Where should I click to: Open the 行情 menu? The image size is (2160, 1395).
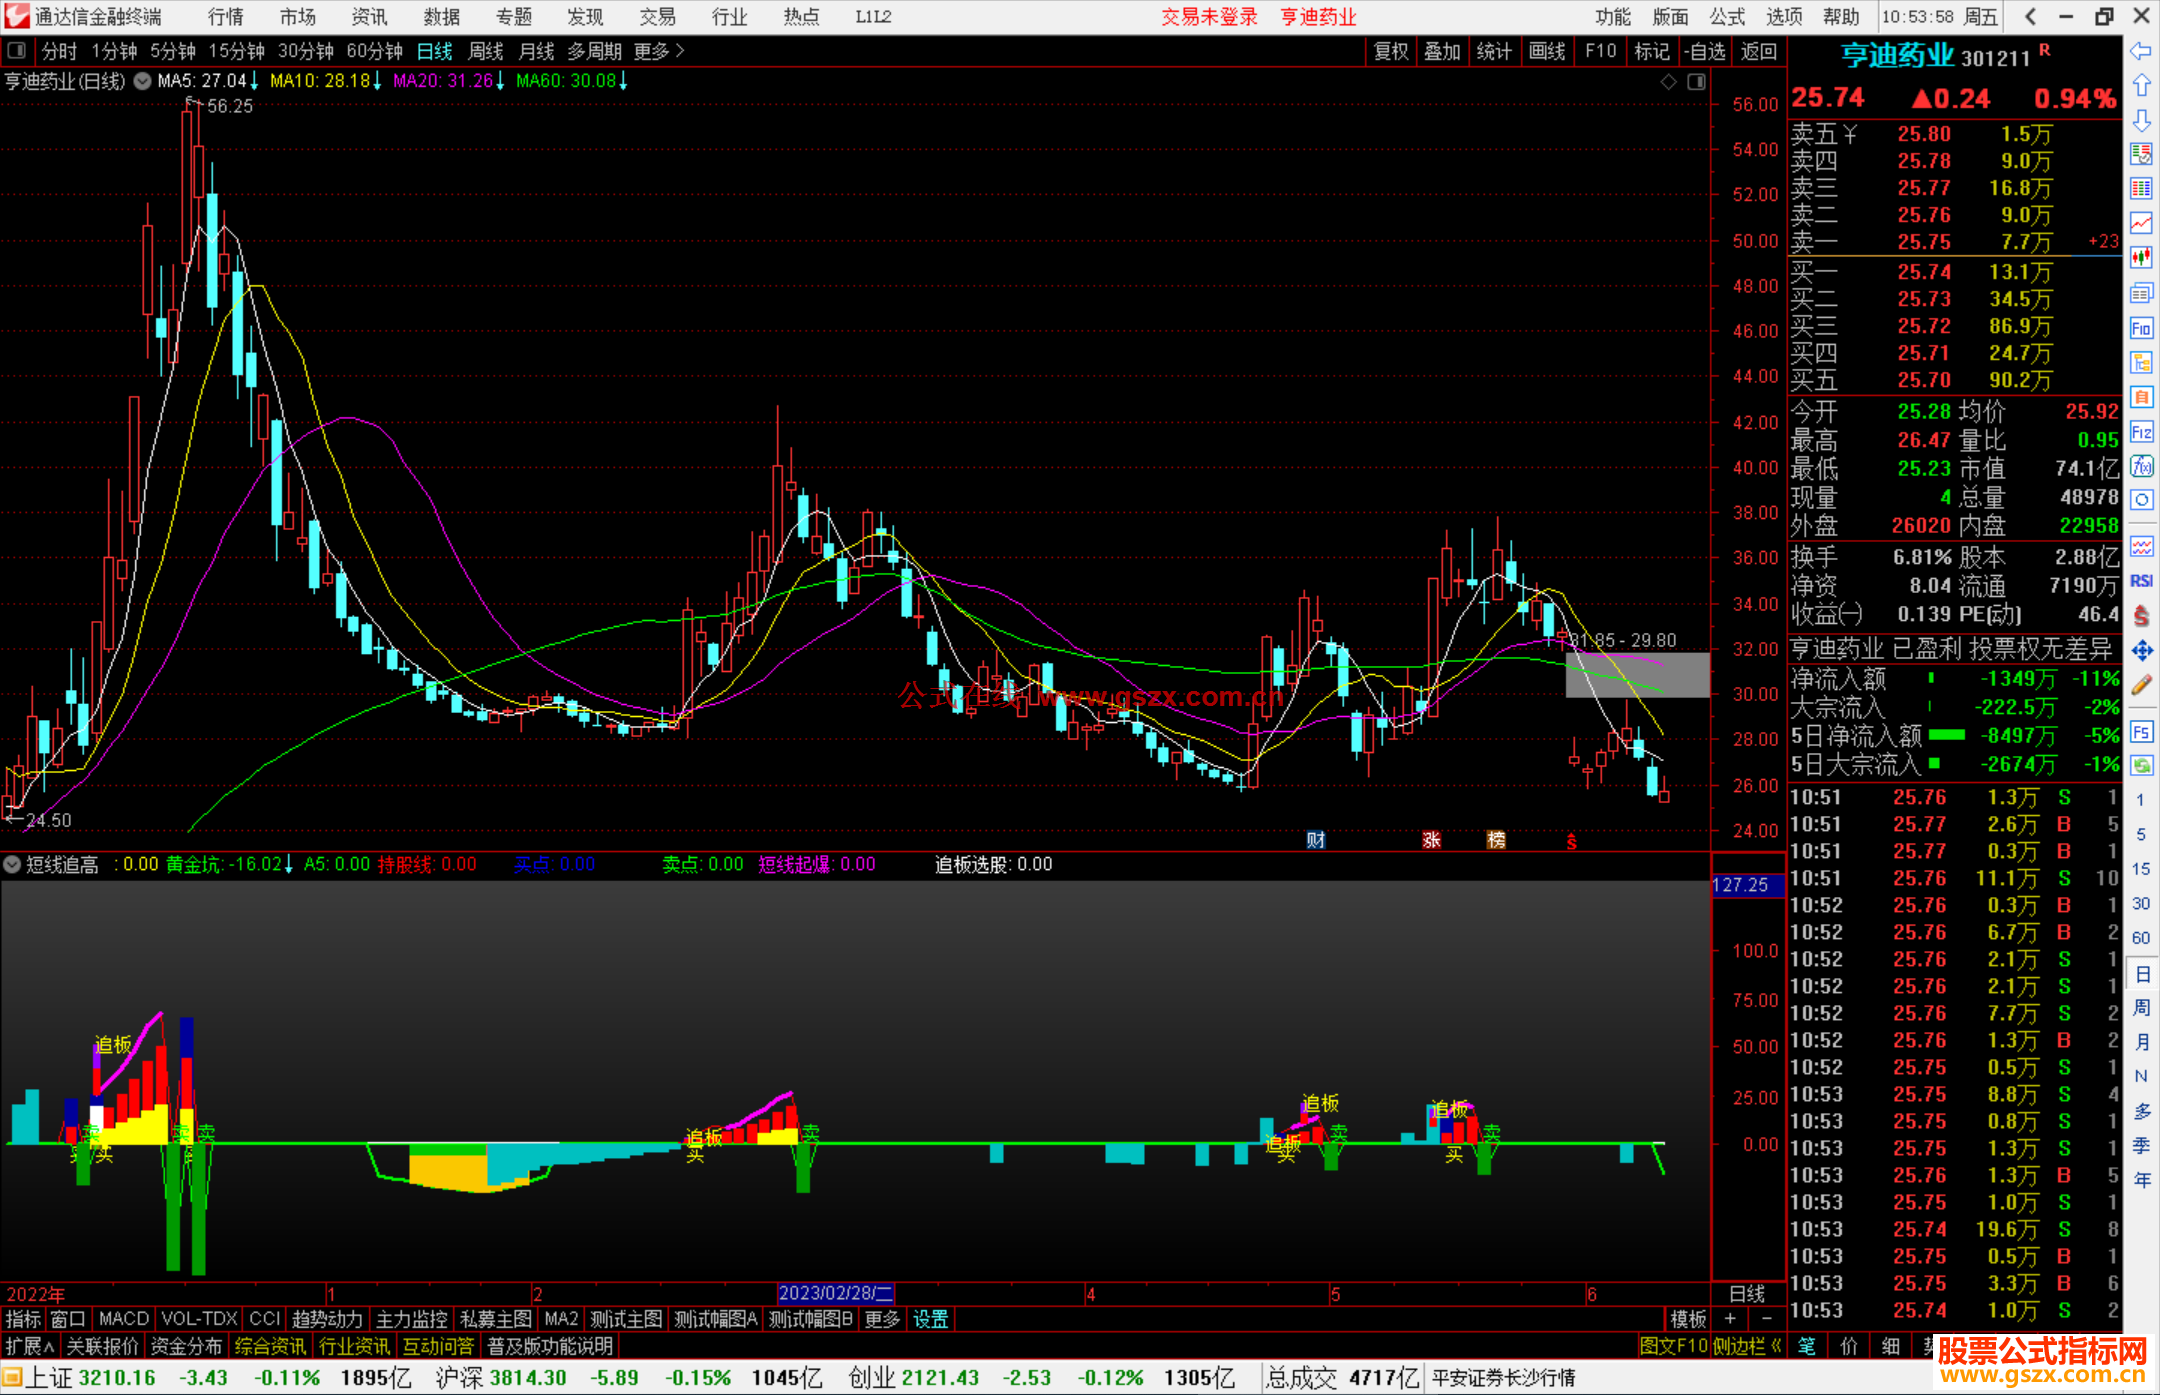click(225, 17)
